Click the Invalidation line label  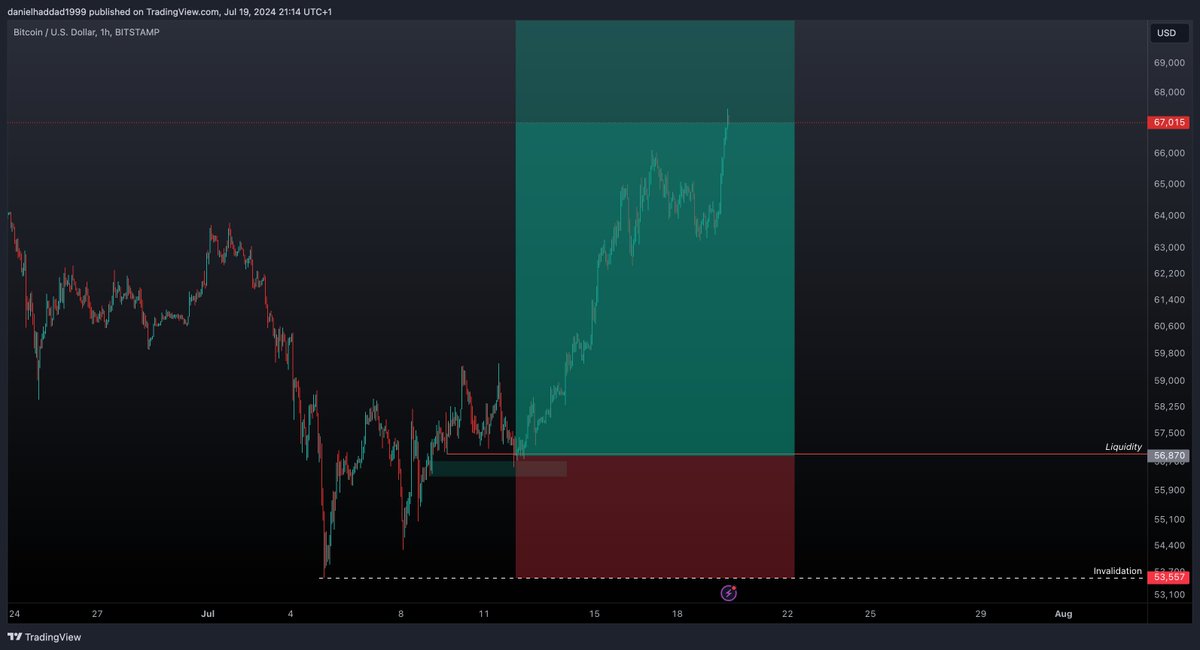[x=1117, y=571]
